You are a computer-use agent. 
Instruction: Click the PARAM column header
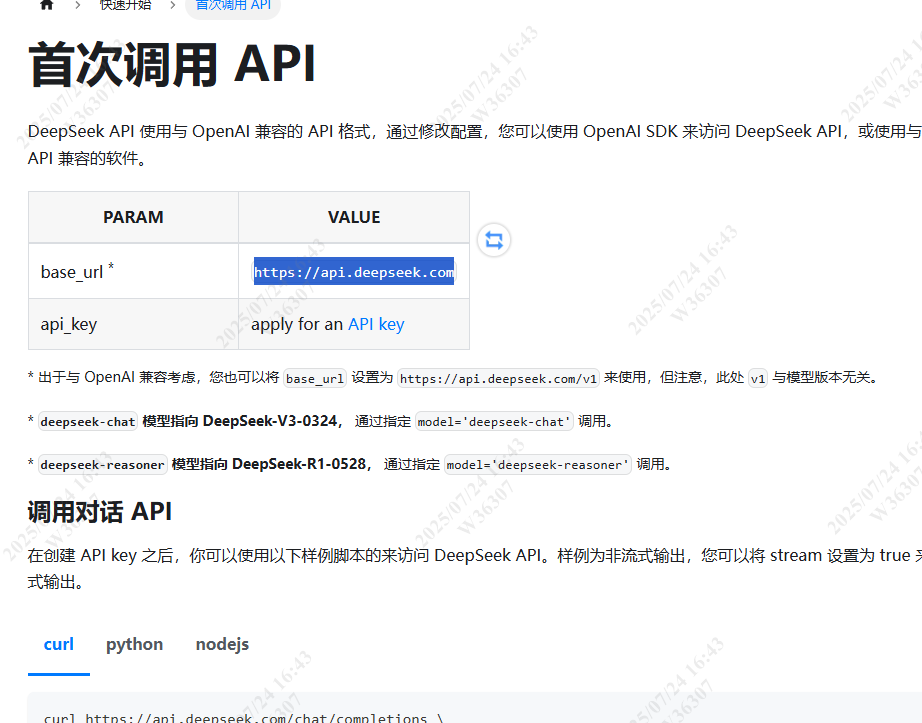(x=133, y=217)
